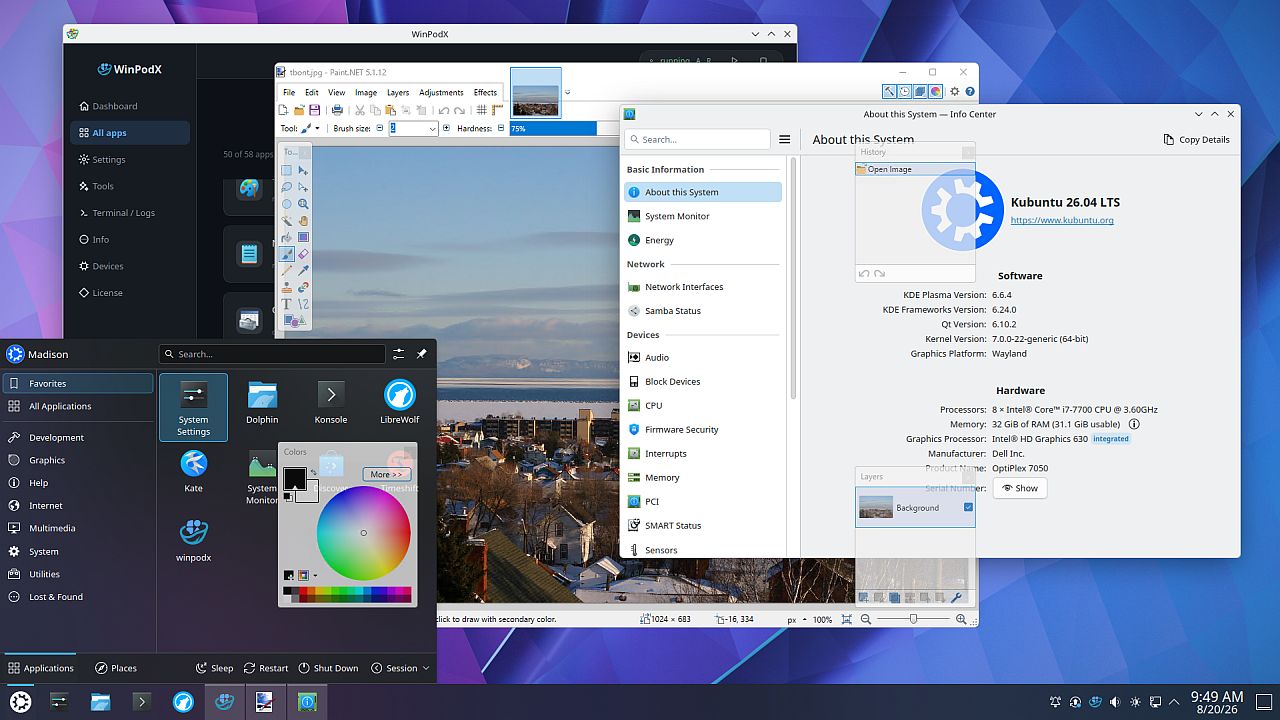The height and width of the screenshot is (720, 1280).
Task: Open the Tool chooser dropdown in Paint.NET
Action: tap(311, 128)
